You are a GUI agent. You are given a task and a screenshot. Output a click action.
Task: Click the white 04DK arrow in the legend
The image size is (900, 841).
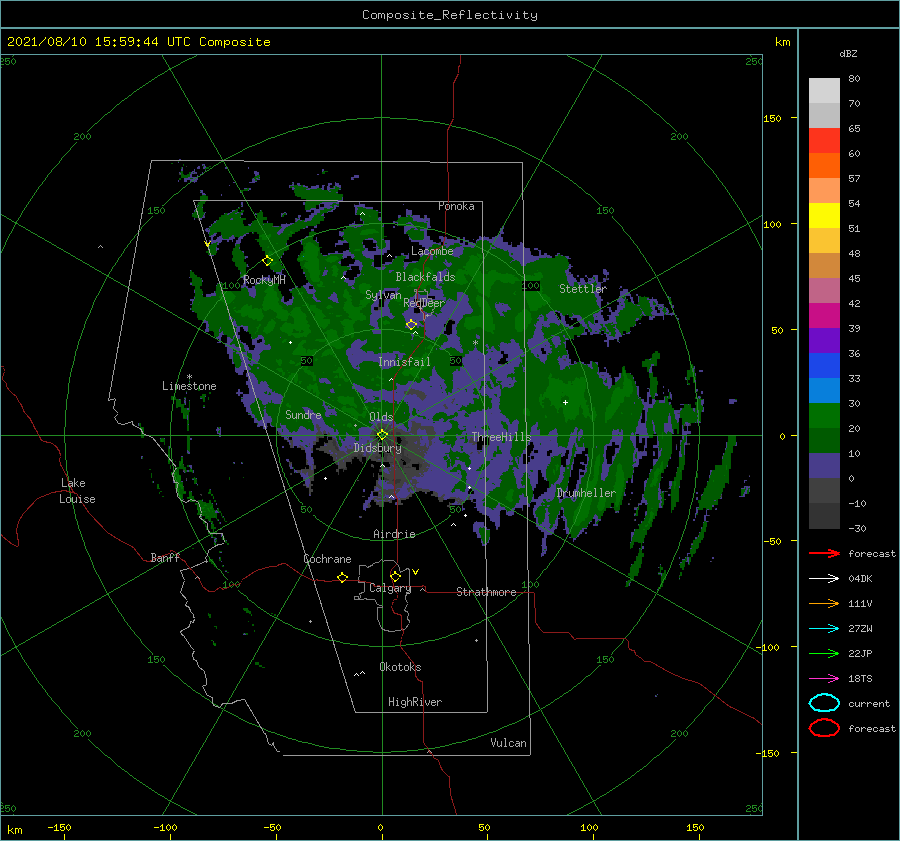(824, 578)
